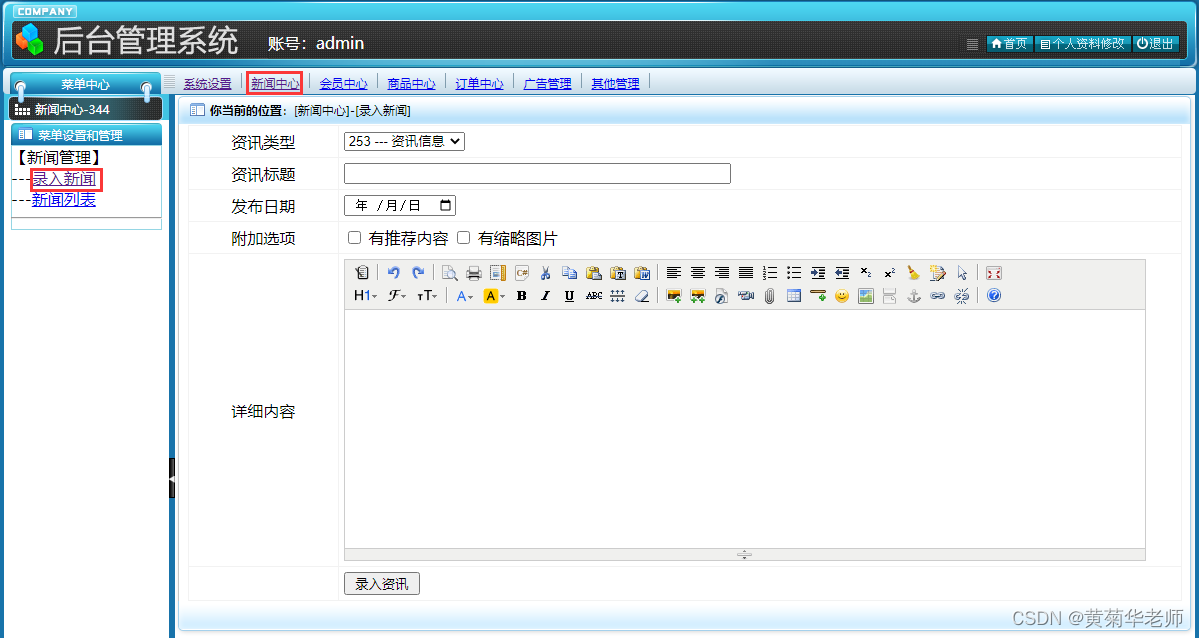
Task: Click the paste clipboard icon
Action: click(594, 273)
